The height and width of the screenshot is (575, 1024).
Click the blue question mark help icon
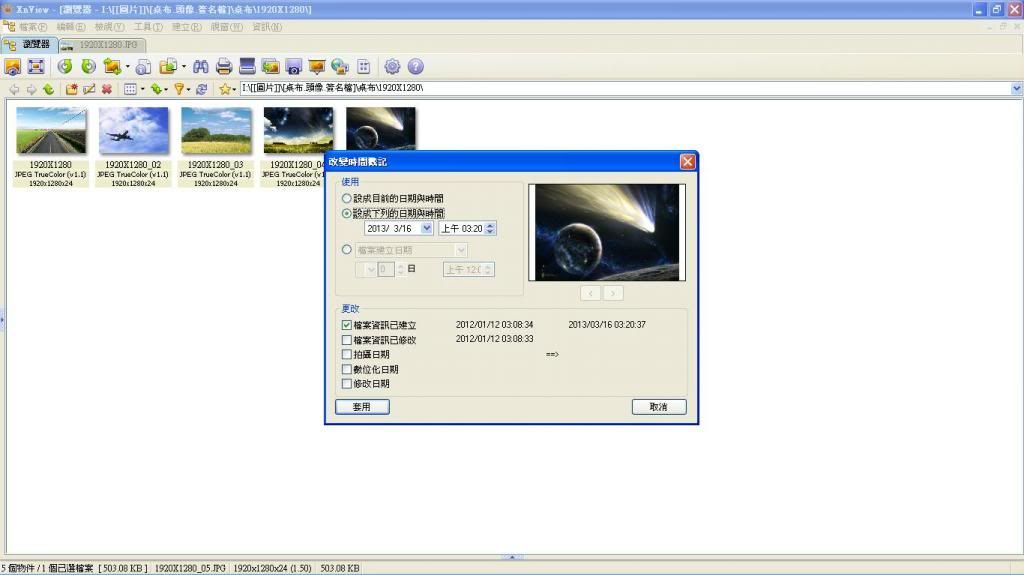coord(416,67)
